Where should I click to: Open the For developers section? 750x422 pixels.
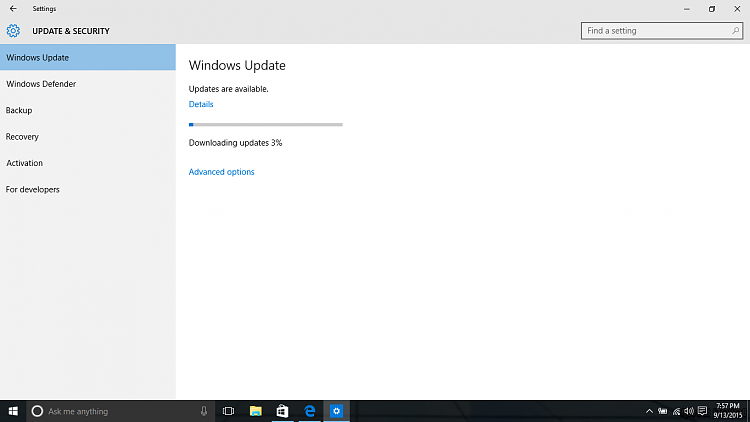tap(88, 189)
